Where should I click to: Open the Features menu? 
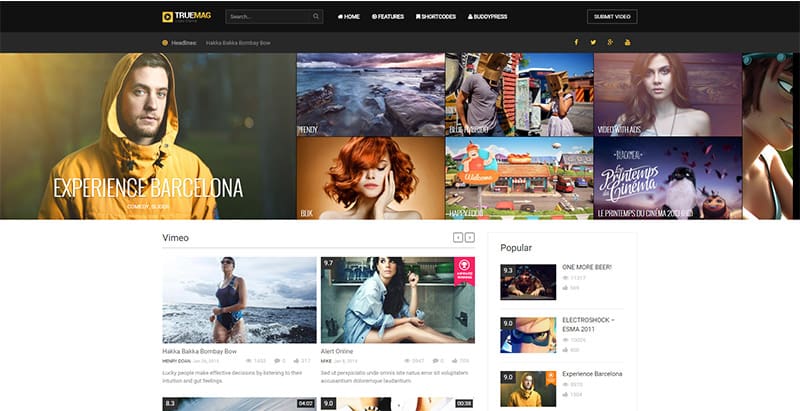[388, 17]
